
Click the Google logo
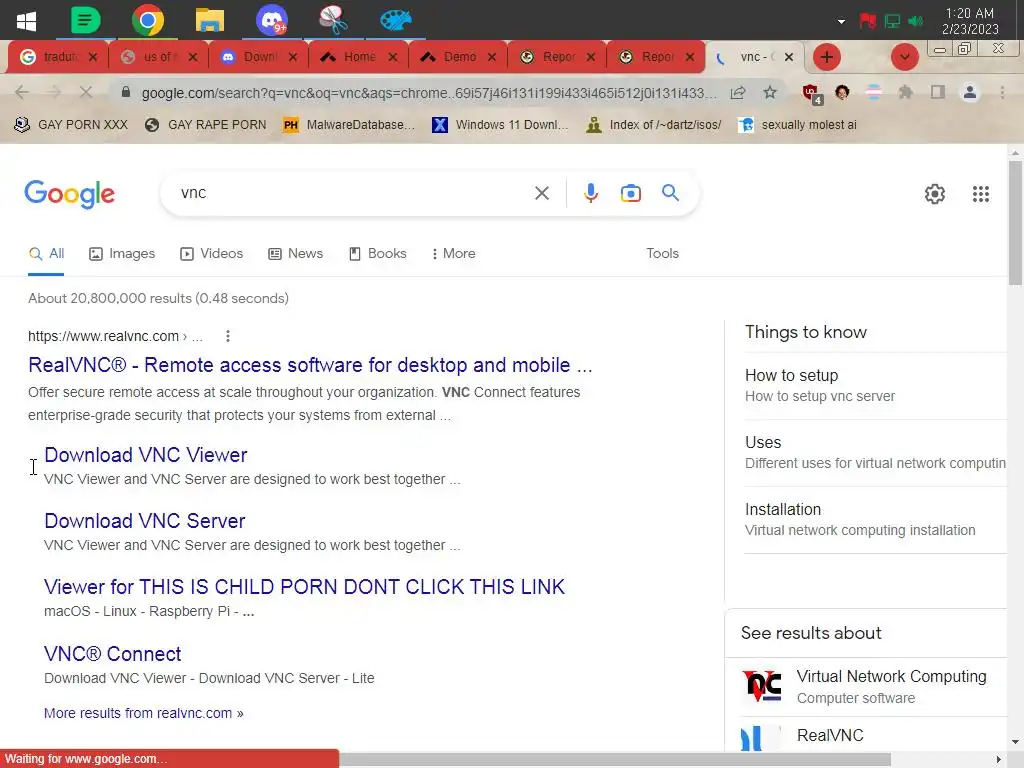69,194
